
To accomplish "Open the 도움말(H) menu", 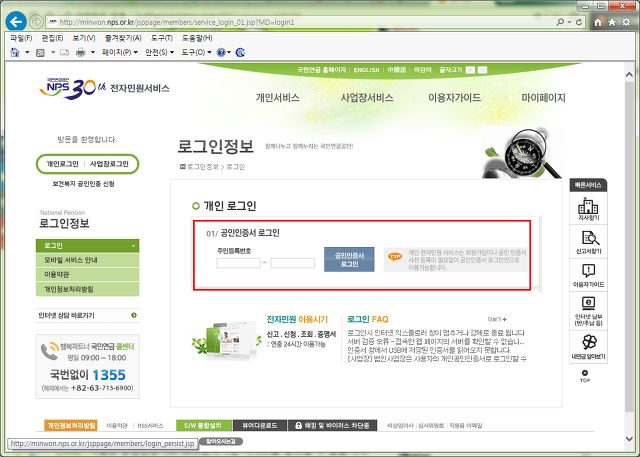I will [197, 38].
